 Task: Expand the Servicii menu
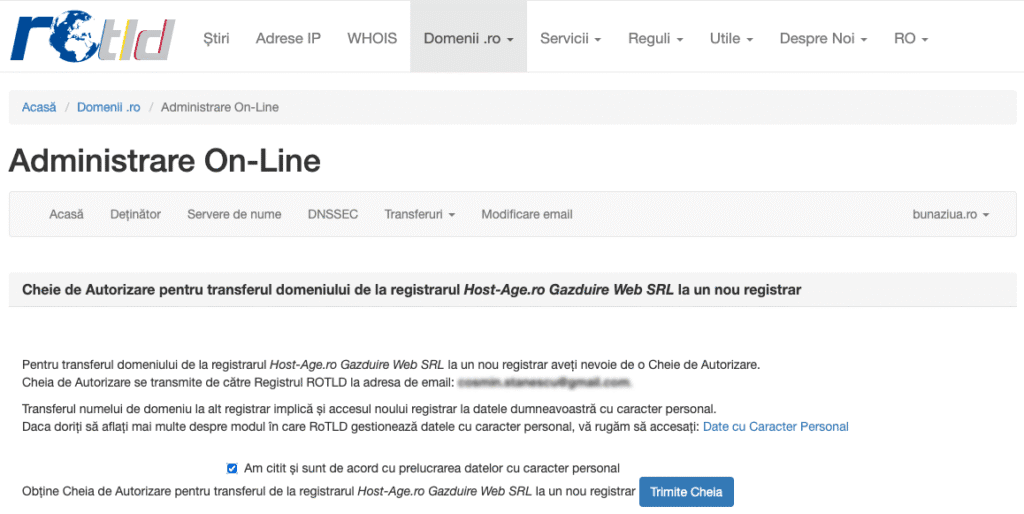[570, 38]
